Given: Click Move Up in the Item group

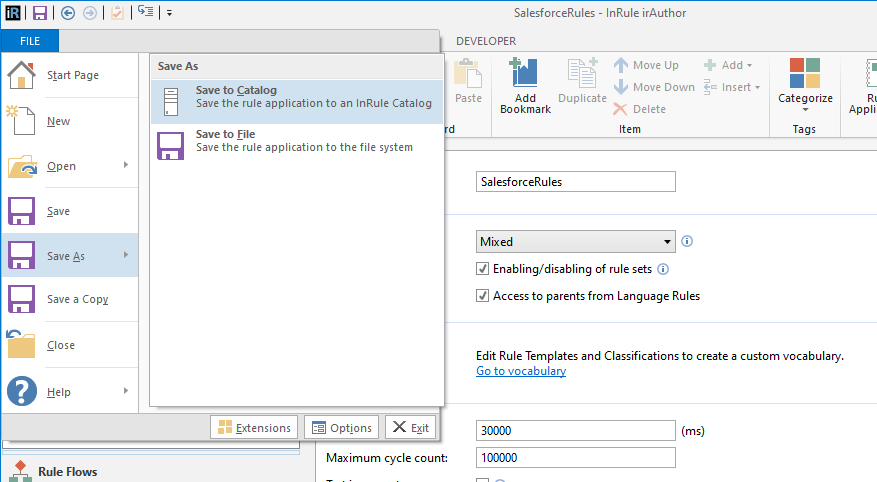Looking at the screenshot, I should (x=646, y=65).
